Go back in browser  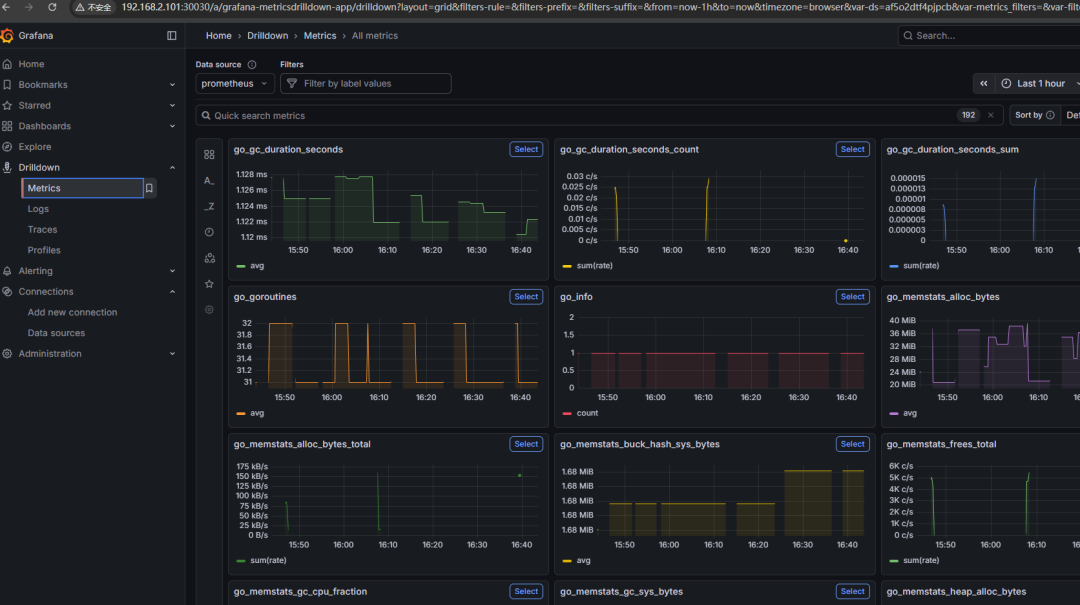pos(6,7)
